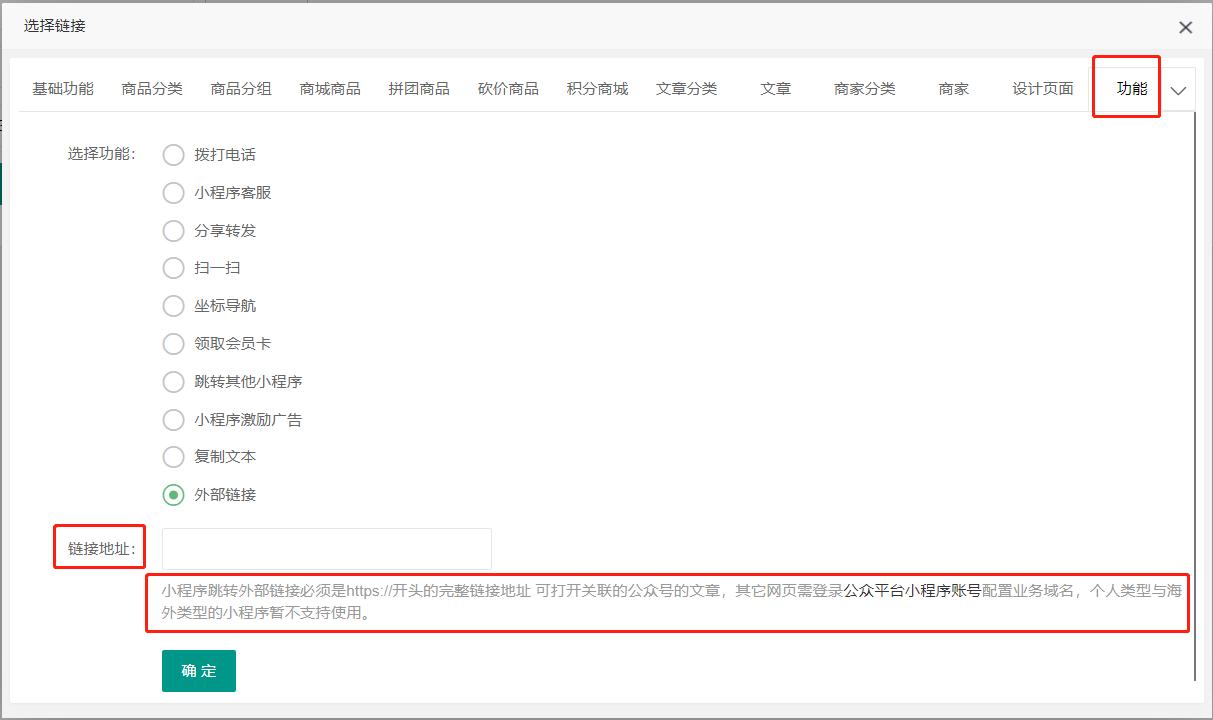This screenshot has height=720, width=1213.
Task: Select the 领取会员卡 radio button
Action: 174,344
